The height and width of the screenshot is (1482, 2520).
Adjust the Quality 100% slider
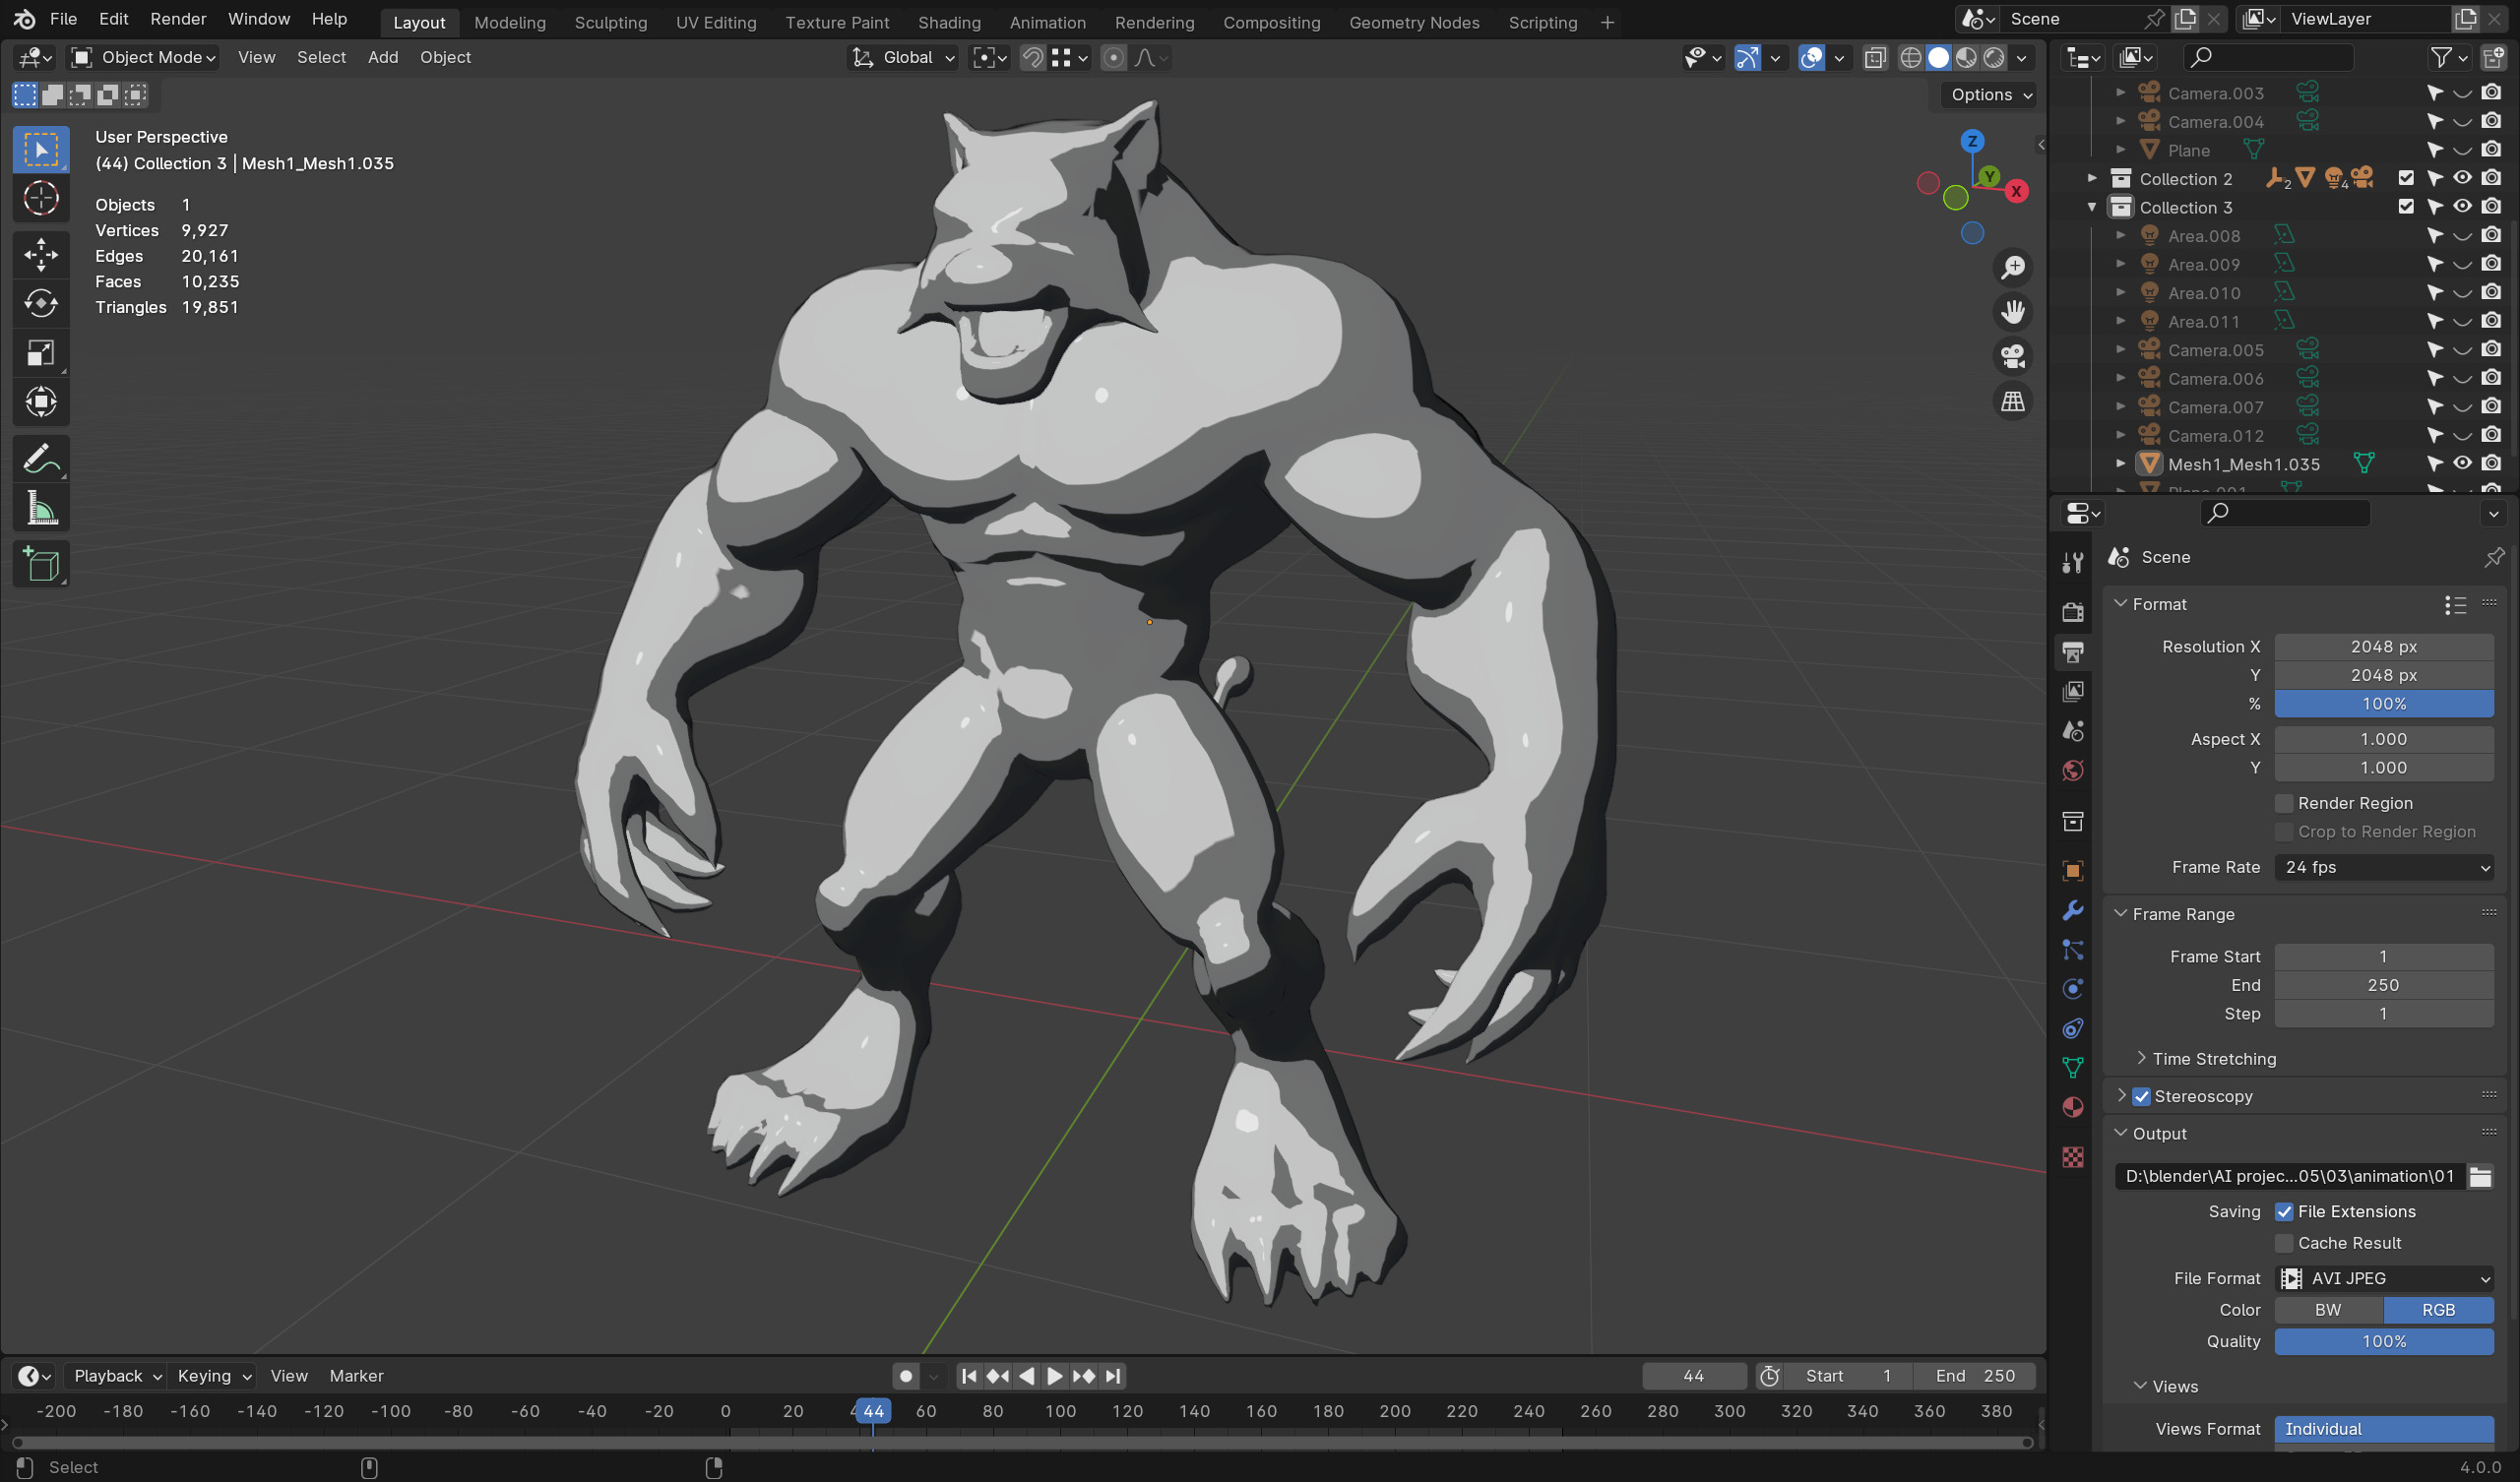point(2384,1341)
